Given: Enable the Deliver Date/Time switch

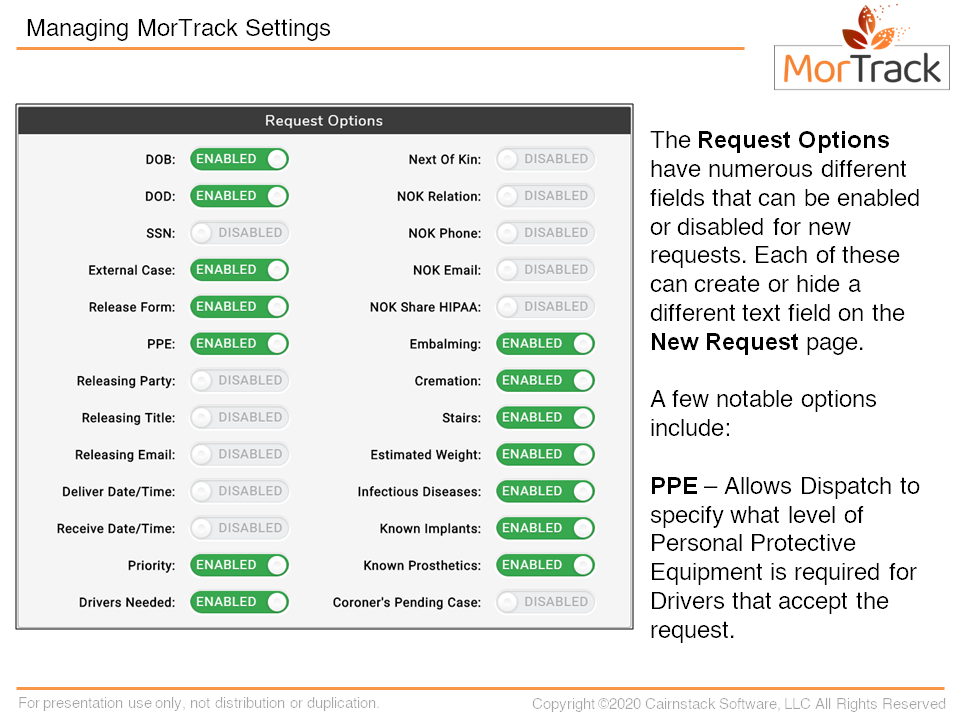Looking at the screenshot, I should coord(239,492).
